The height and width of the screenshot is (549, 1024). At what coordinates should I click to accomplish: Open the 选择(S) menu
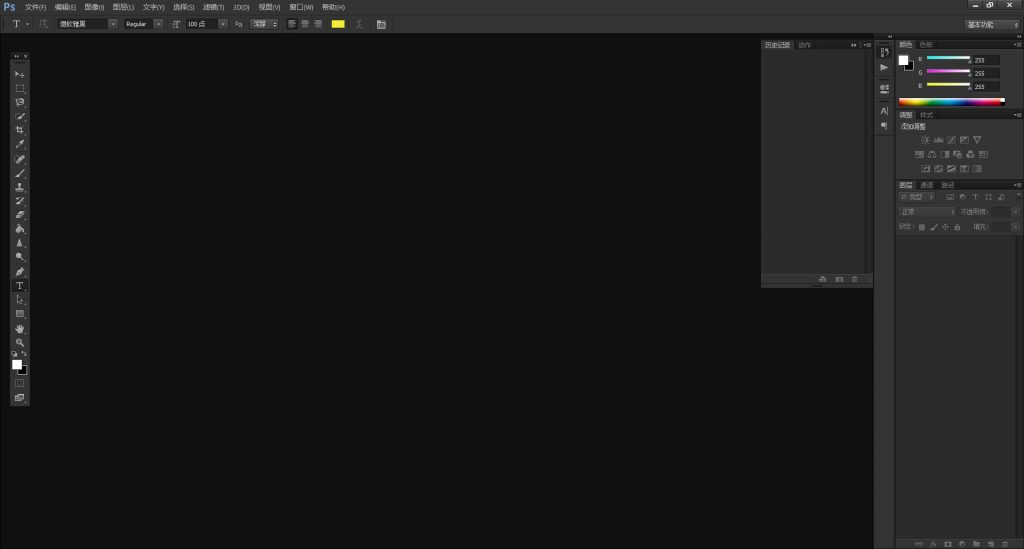(184, 7)
